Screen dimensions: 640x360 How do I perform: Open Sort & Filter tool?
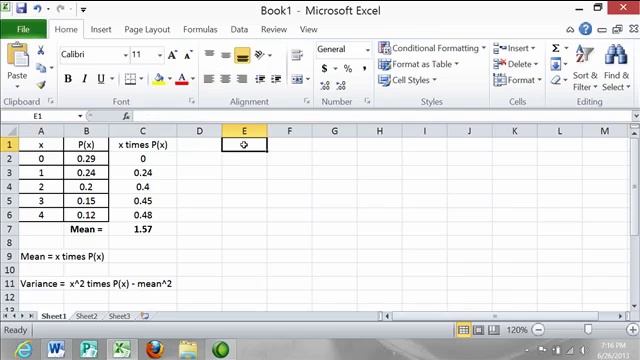pos(585,67)
